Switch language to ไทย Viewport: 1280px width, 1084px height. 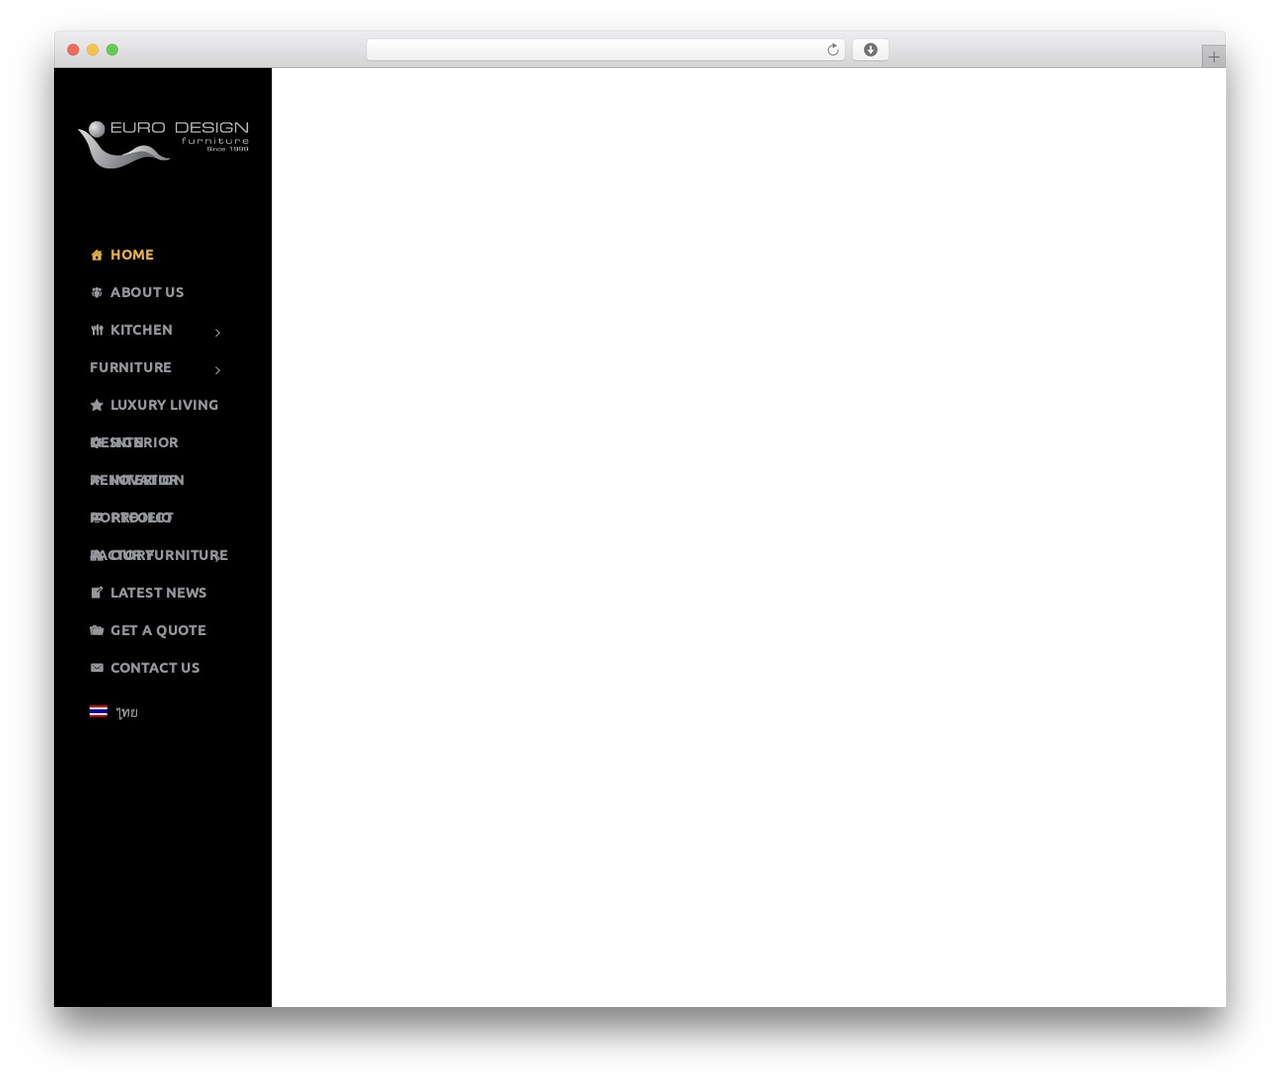pyautogui.click(x=126, y=712)
